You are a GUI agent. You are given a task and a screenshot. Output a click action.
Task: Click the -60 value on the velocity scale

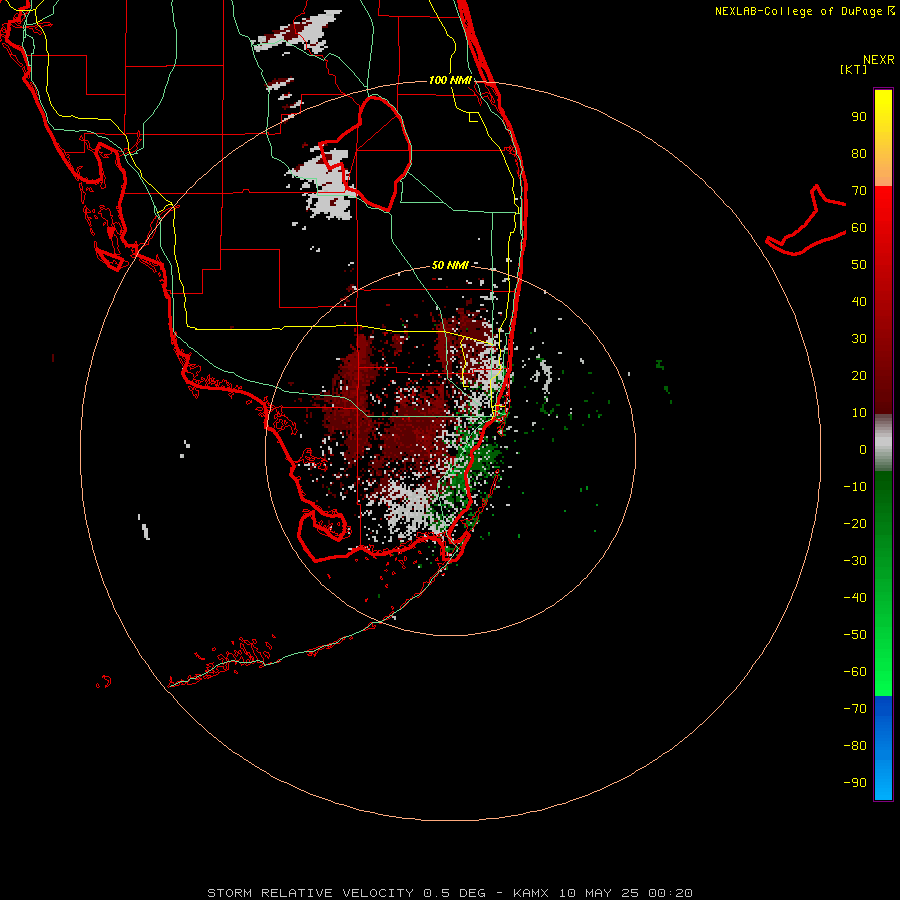click(x=855, y=672)
